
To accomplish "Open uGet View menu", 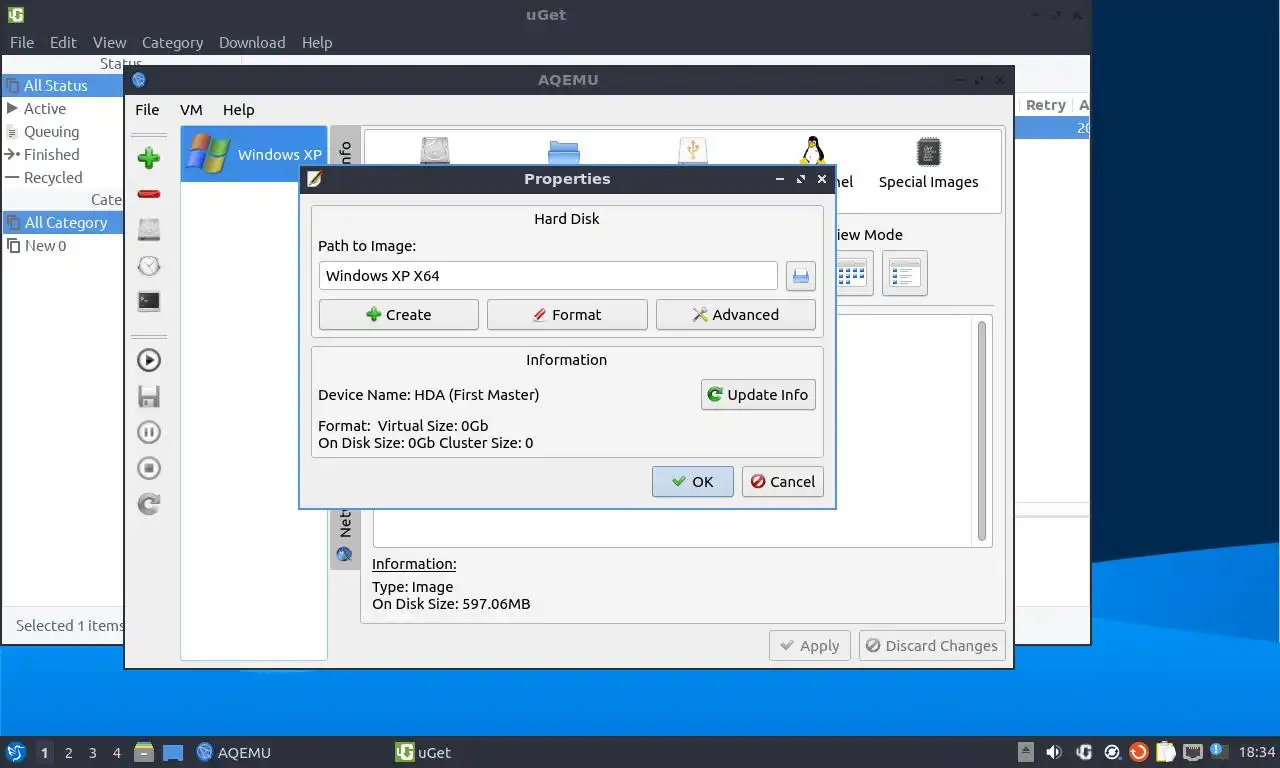I will pyautogui.click(x=109, y=42).
